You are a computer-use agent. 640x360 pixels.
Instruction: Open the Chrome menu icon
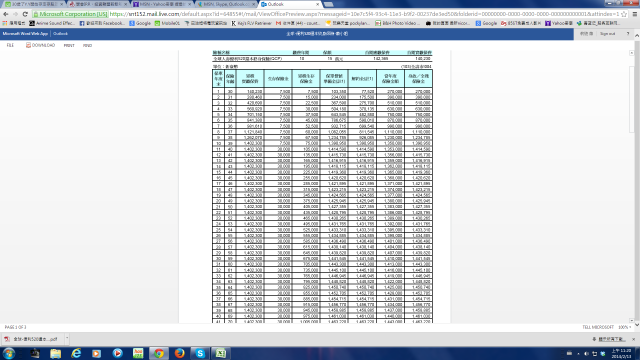click(635, 14)
